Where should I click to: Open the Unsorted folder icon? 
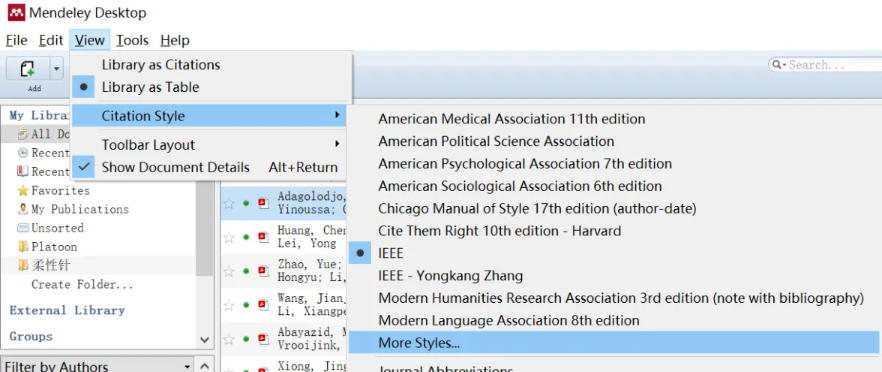(x=23, y=228)
